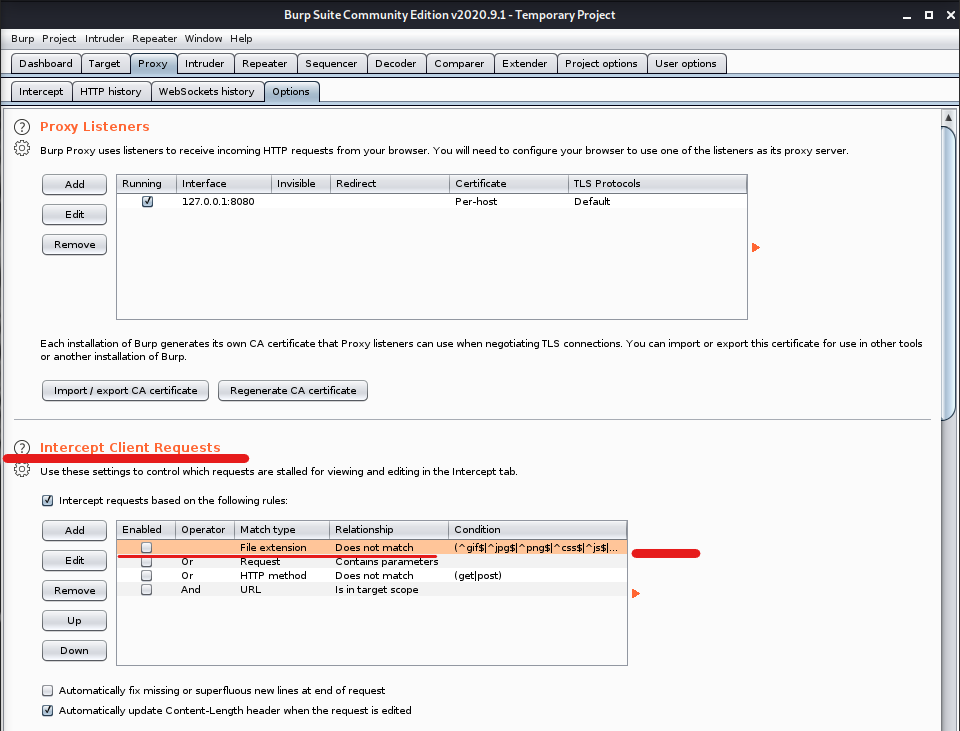Click Interface column header
This screenshot has height=731, width=960.
224,184
